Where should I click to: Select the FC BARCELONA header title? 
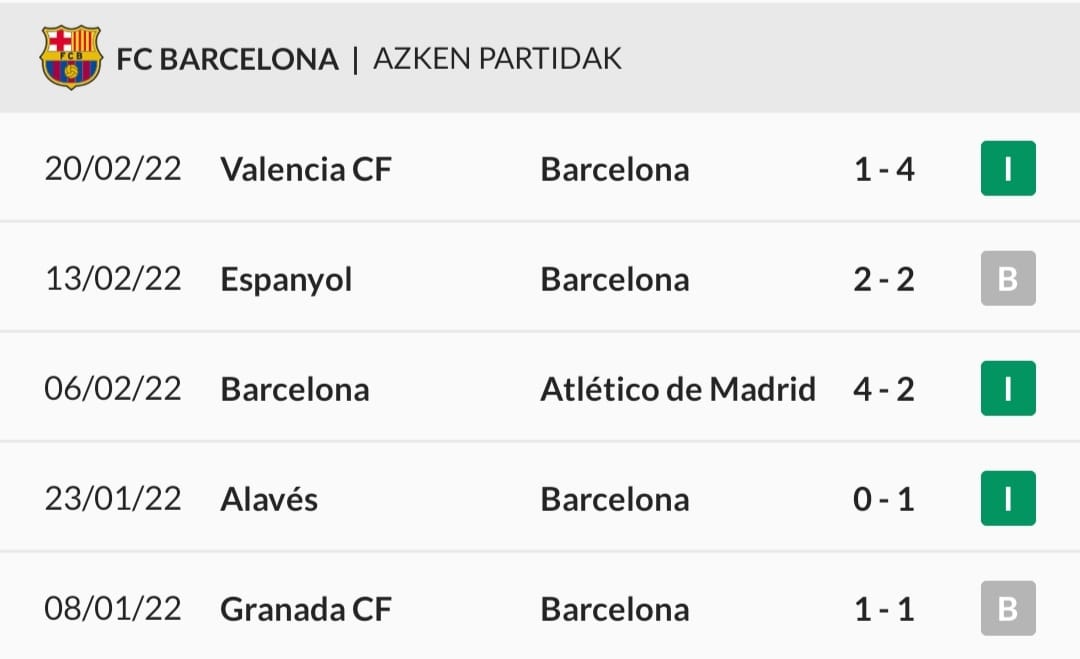tap(227, 59)
